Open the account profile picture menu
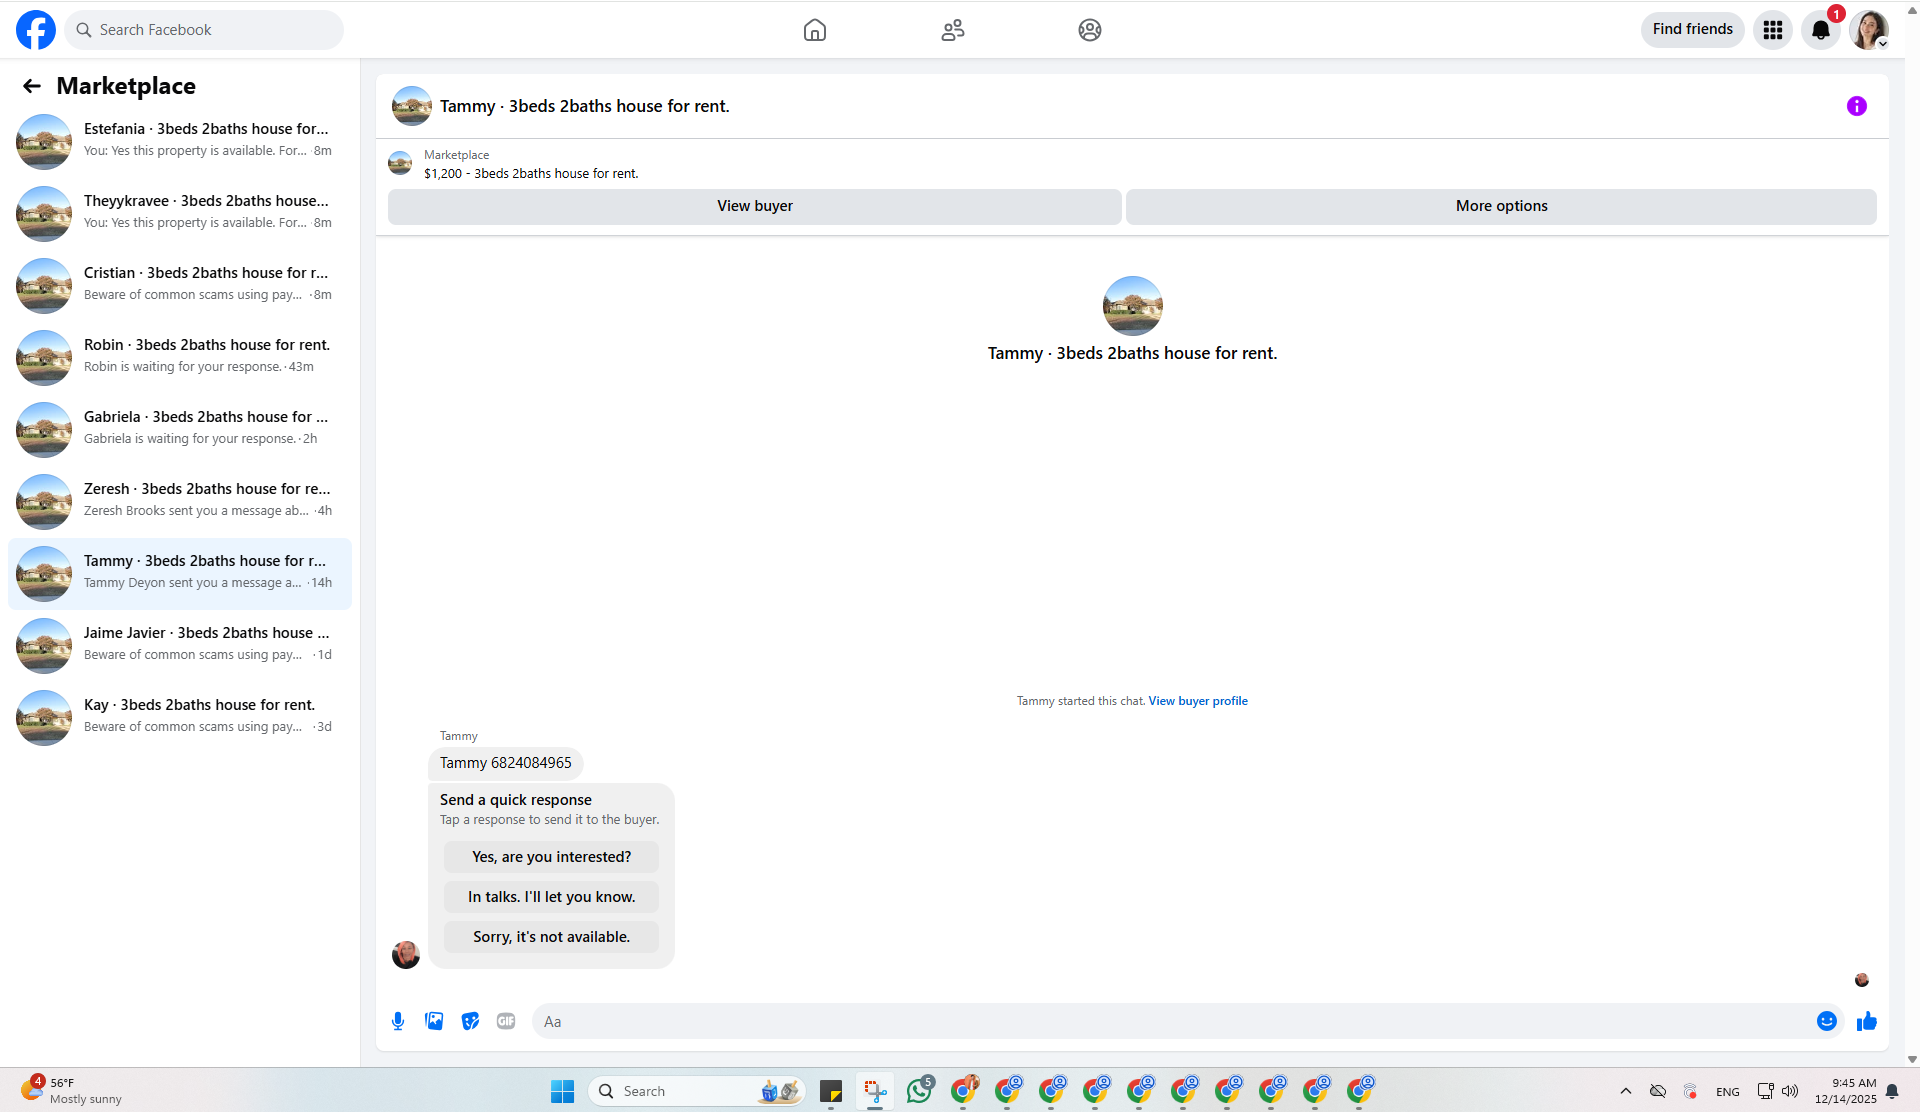1920x1112 pixels. (1869, 30)
